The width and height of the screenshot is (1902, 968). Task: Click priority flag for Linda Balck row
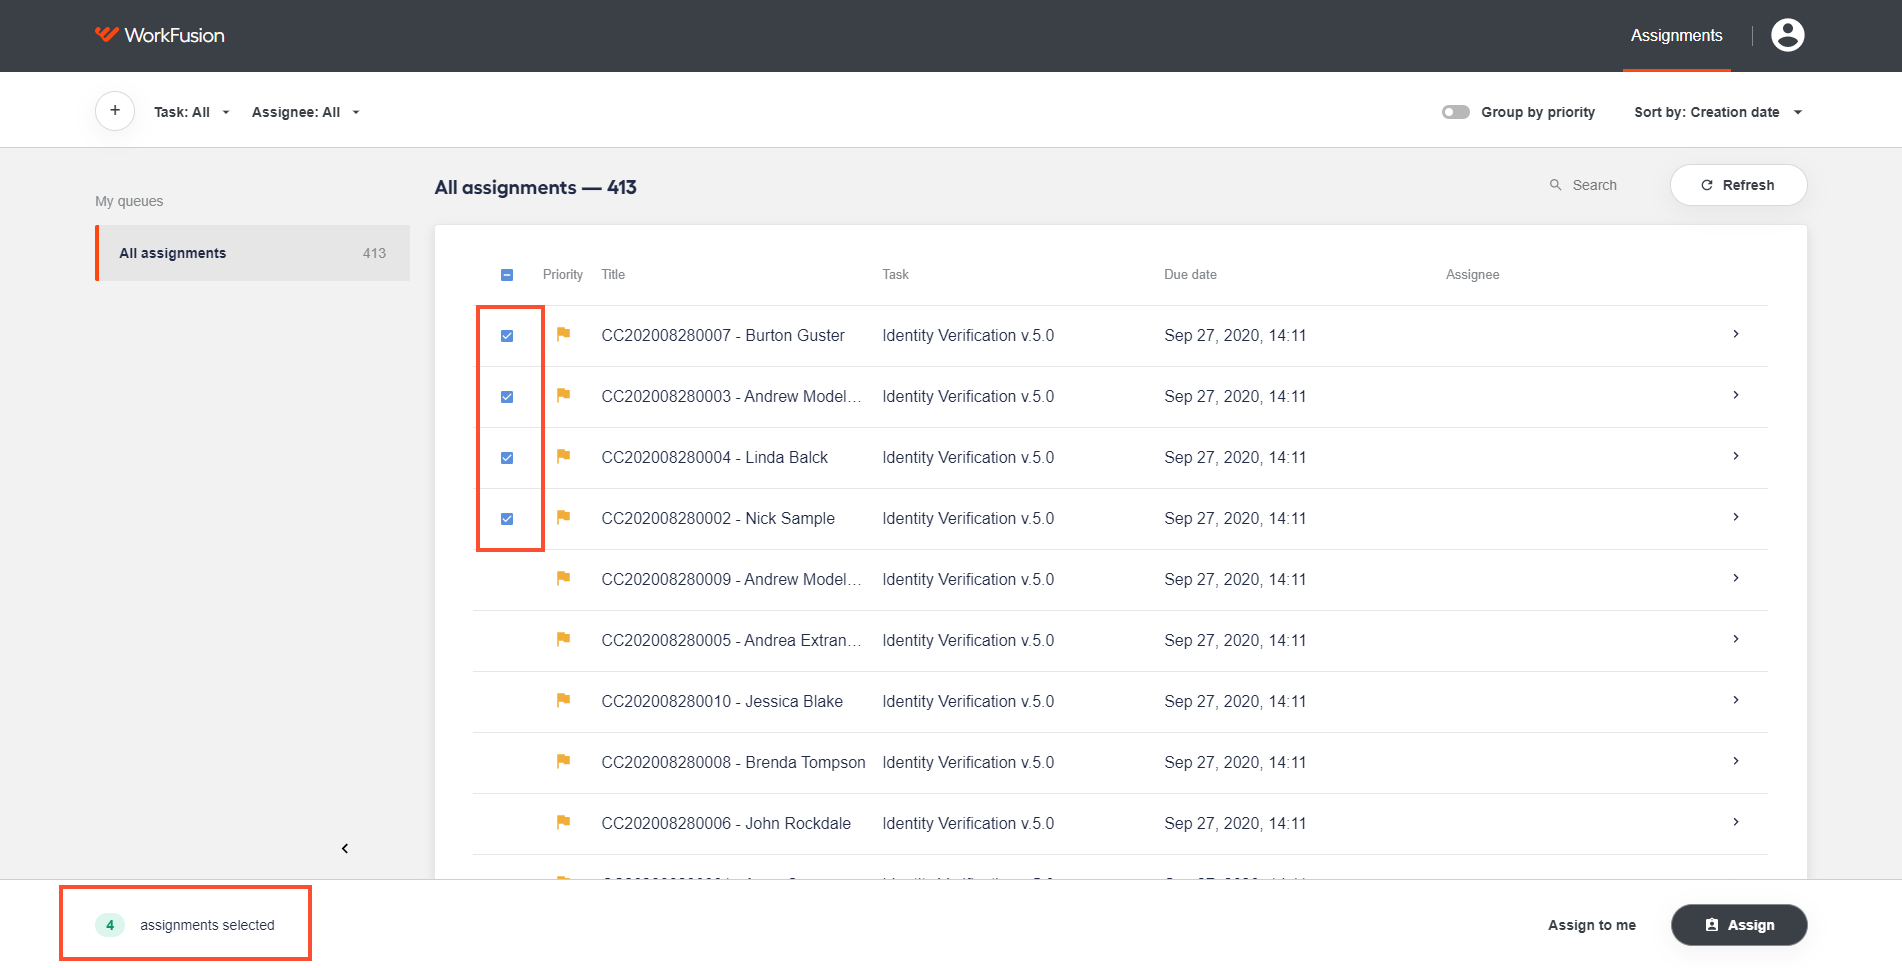click(564, 456)
